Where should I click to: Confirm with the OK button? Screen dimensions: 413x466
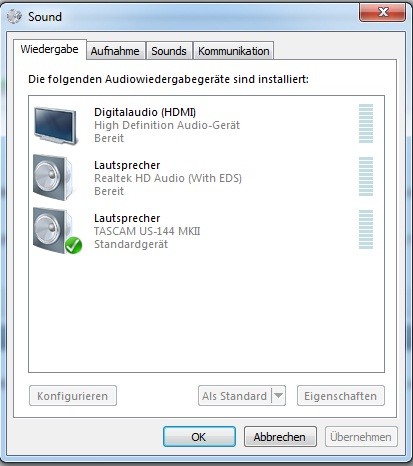pyautogui.click(x=199, y=436)
